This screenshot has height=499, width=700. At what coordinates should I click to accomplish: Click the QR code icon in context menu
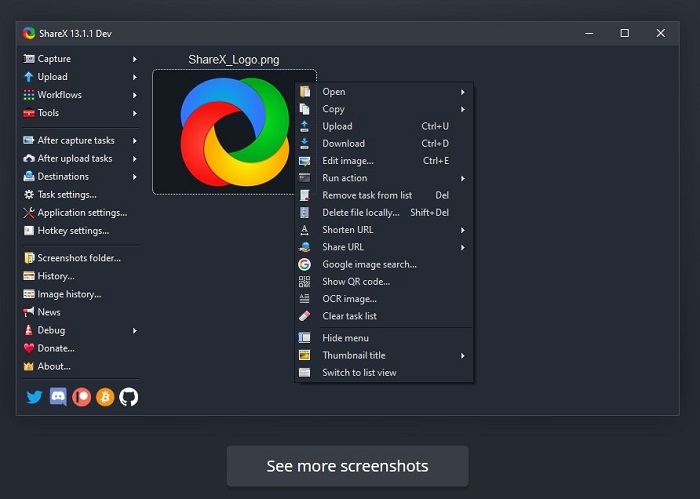[x=304, y=282]
